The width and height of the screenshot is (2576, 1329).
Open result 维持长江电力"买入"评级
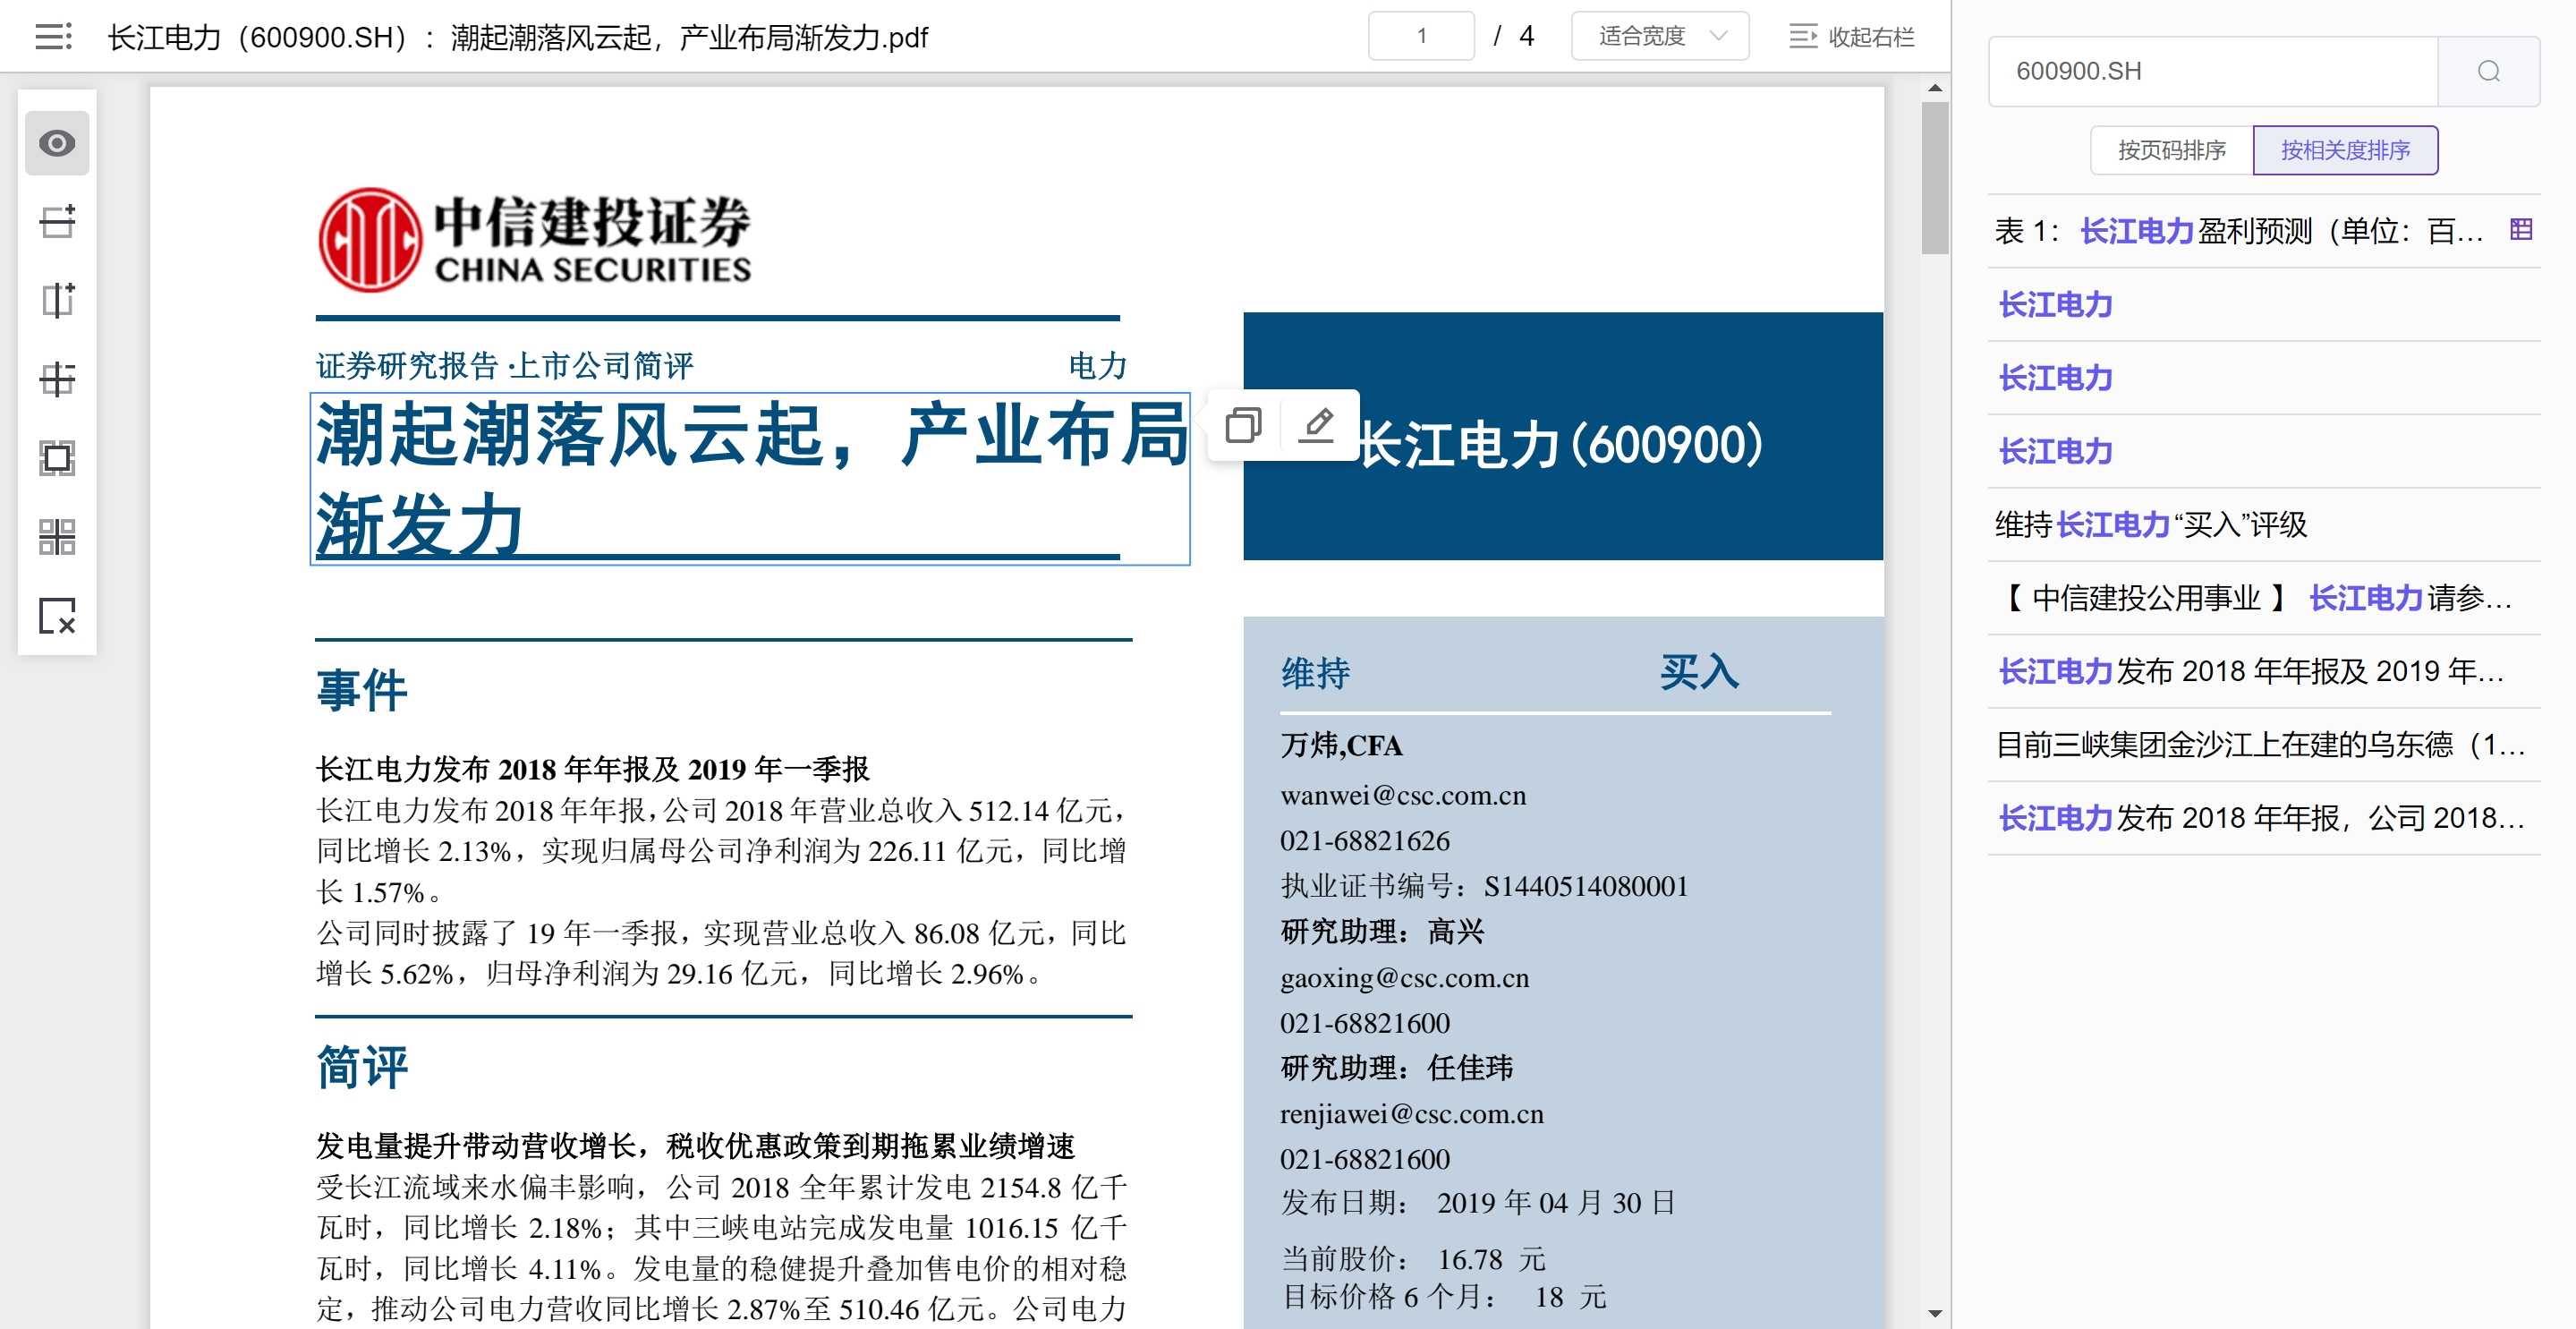(x=2264, y=525)
